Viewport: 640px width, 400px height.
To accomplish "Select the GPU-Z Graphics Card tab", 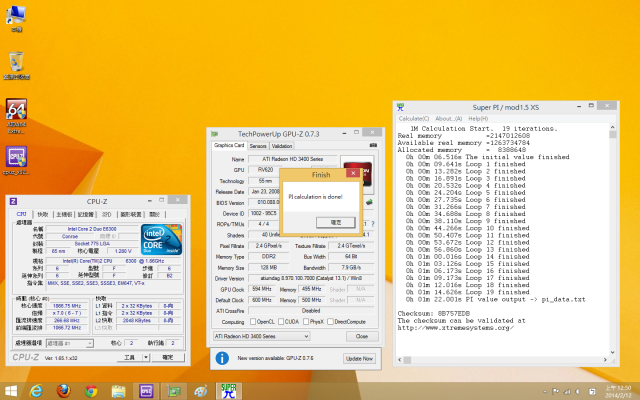I will point(229,145).
